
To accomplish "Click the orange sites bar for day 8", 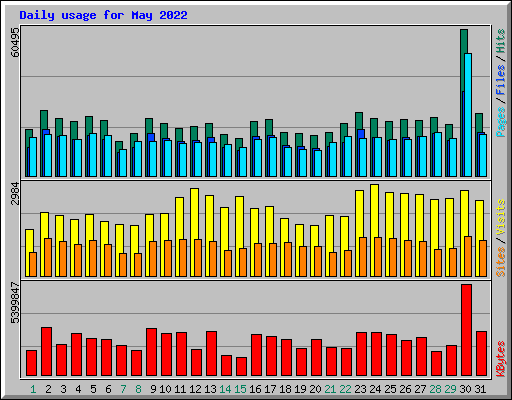I will (x=138, y=265).
